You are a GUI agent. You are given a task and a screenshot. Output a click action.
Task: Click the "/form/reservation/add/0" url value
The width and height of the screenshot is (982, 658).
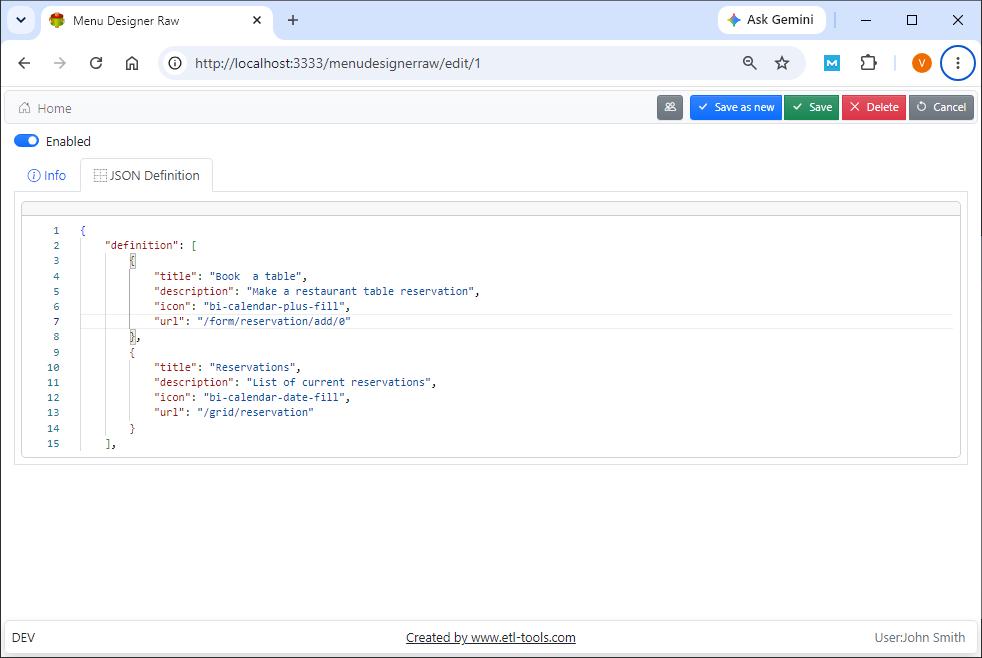point(274,321)
